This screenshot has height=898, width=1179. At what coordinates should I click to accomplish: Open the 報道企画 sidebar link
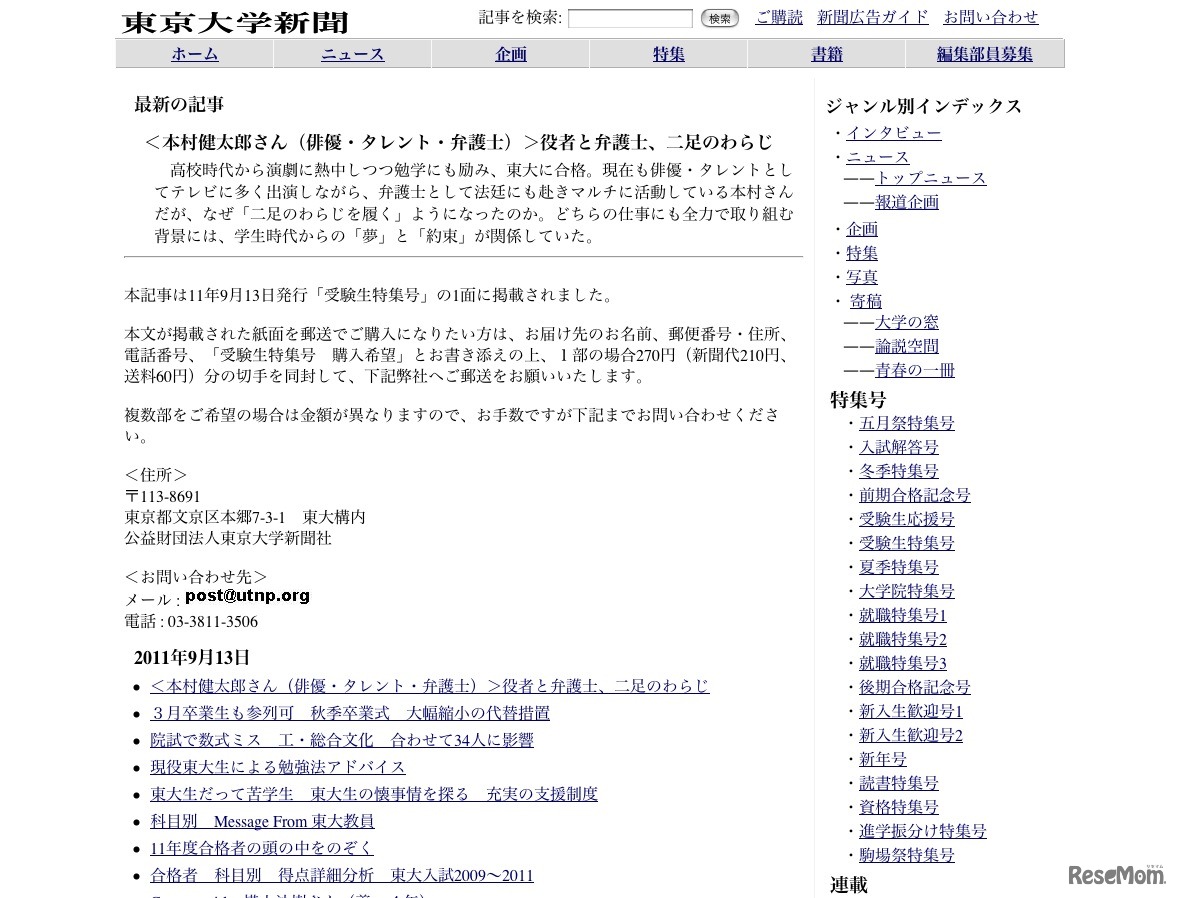click(x=907, y=202)
